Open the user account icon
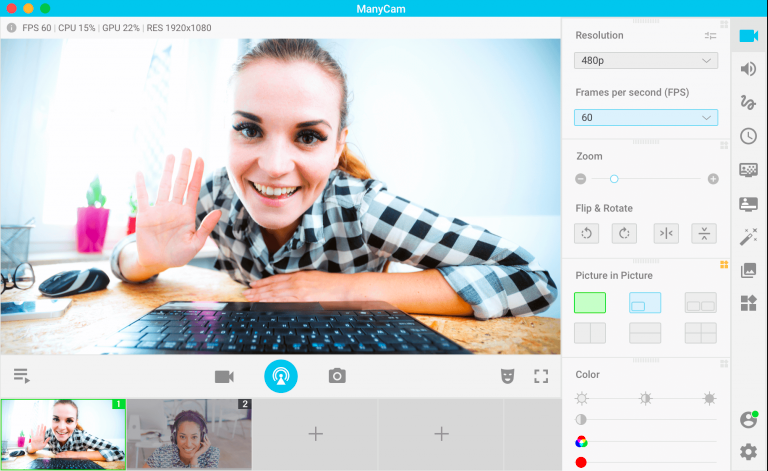The height and width of the screenshot is (471, 768). click(748, 420)
